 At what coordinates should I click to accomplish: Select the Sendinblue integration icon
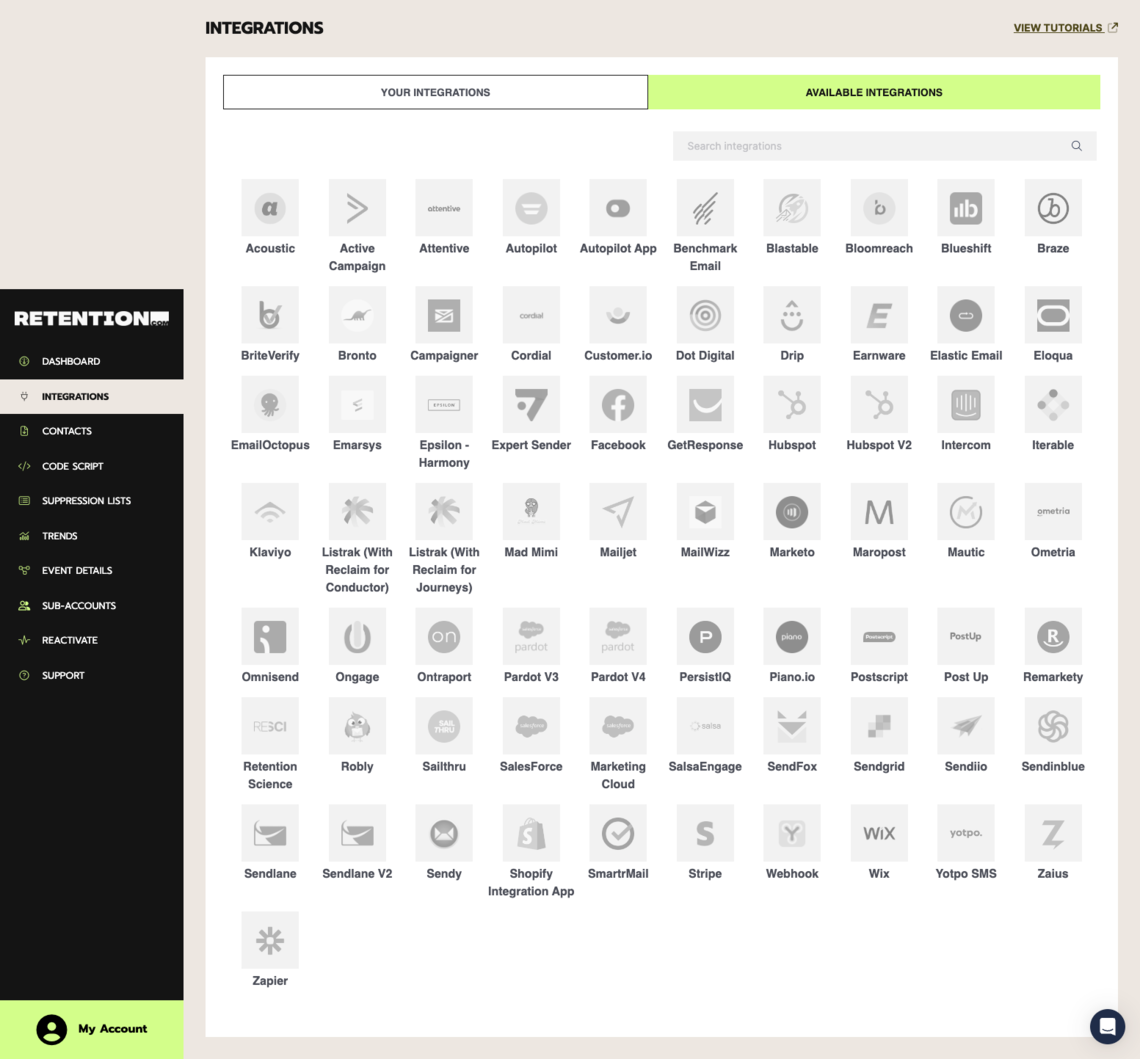click(1053, 725)
